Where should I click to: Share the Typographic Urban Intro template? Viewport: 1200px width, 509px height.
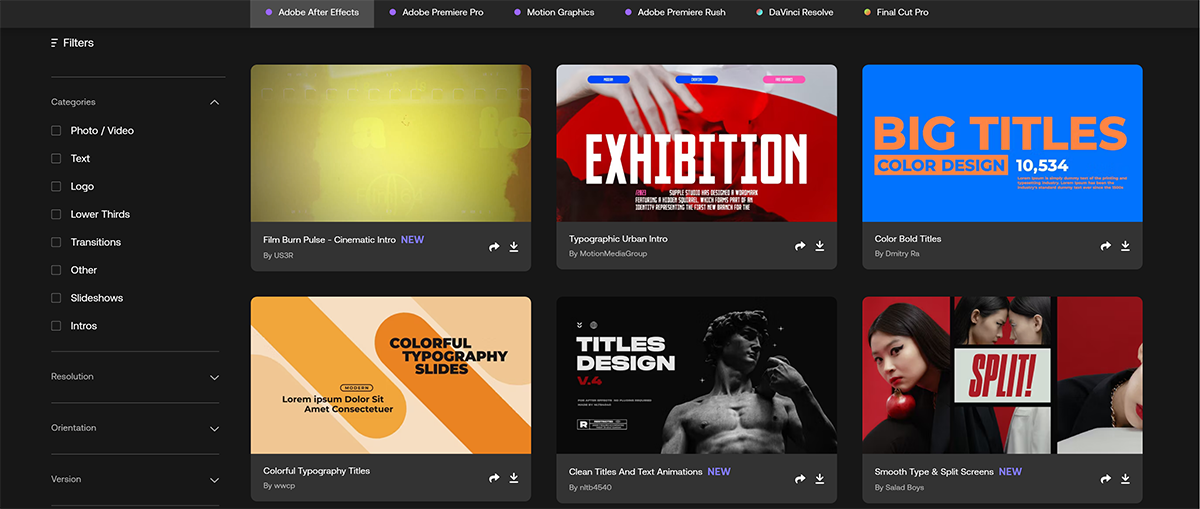800,246
